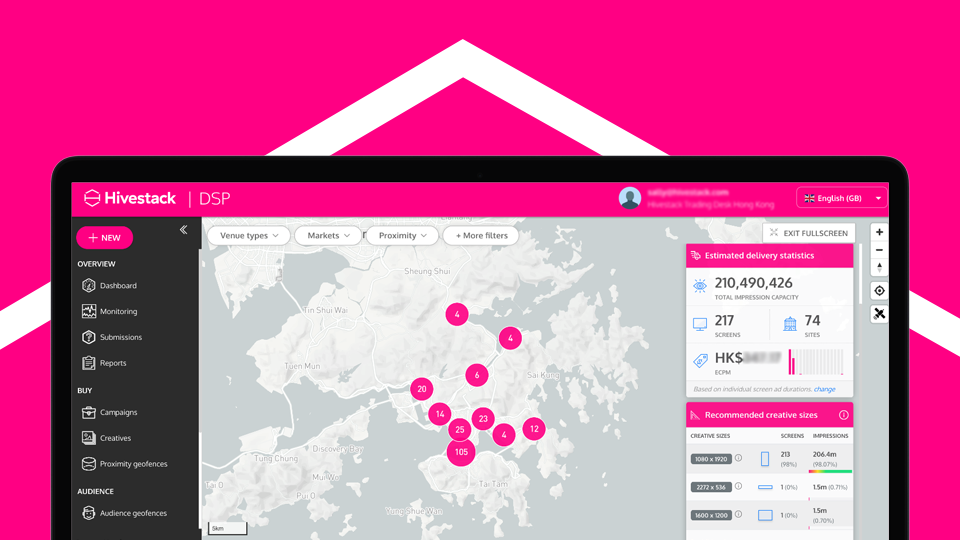Open Audience geofences in the sidebar
This screenshot has height=540, width=960.
pyautogui.click(x=133, y=513)
